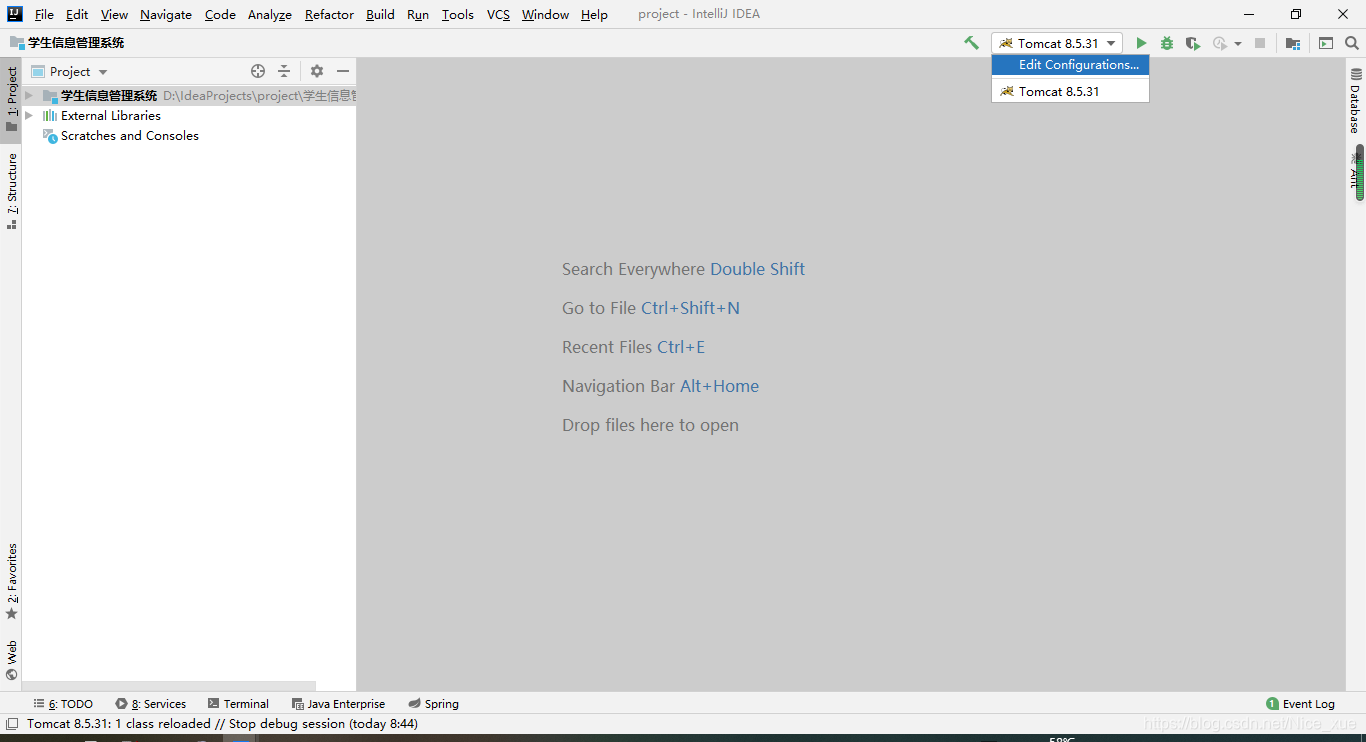1366x742 pixels.
Task: Open the Terminal tool window
Action: pos(238,704)
